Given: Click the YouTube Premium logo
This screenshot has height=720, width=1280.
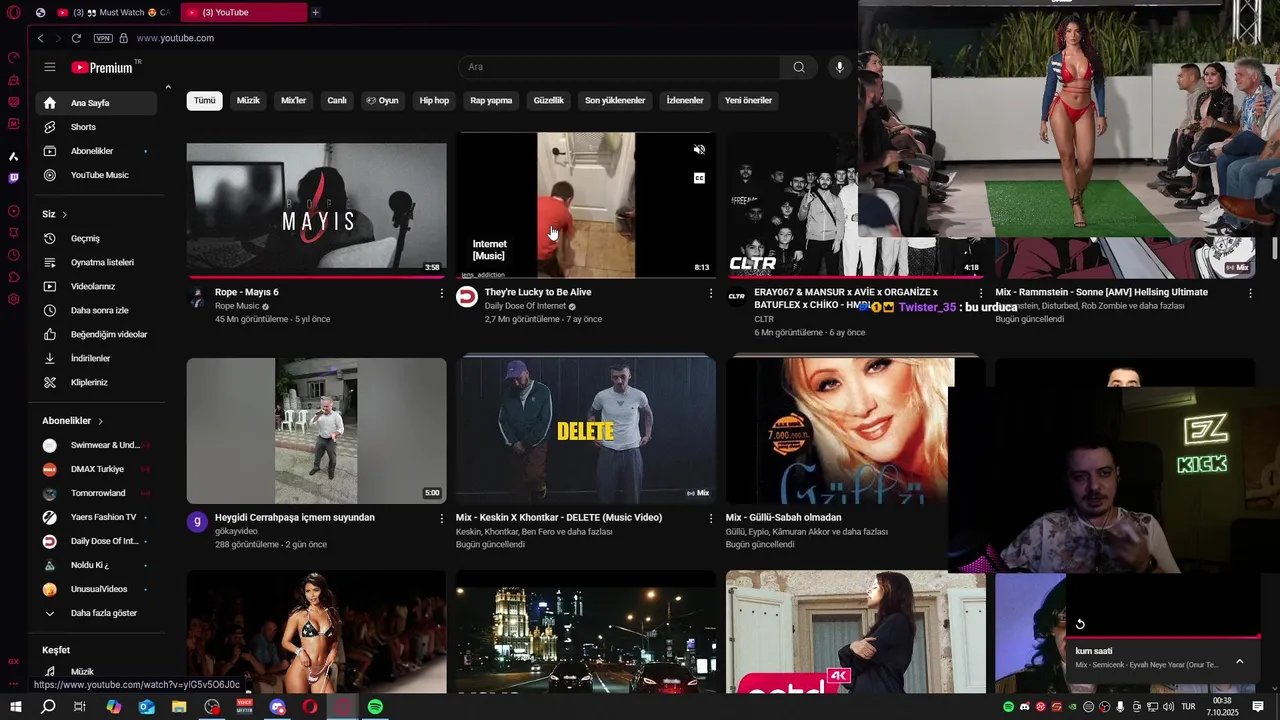Looking at the screenshot, I should tap(101, 67).
